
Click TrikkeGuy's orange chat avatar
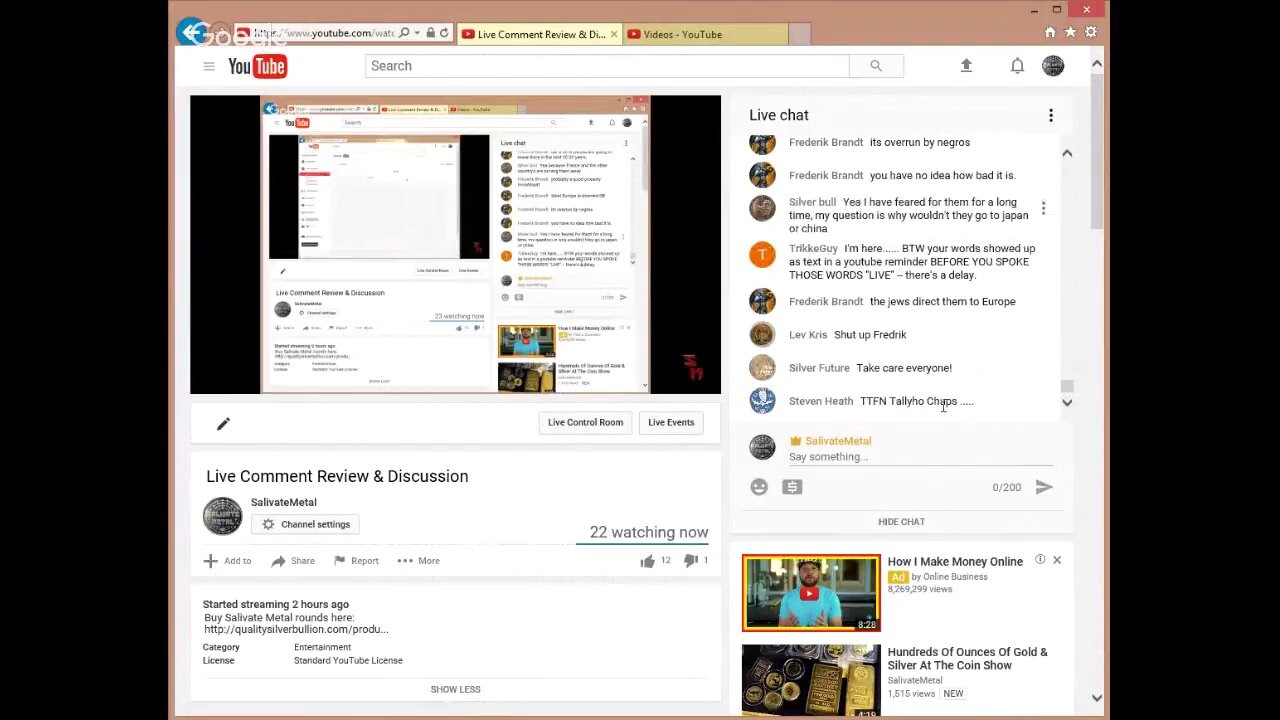coord(762,254)
